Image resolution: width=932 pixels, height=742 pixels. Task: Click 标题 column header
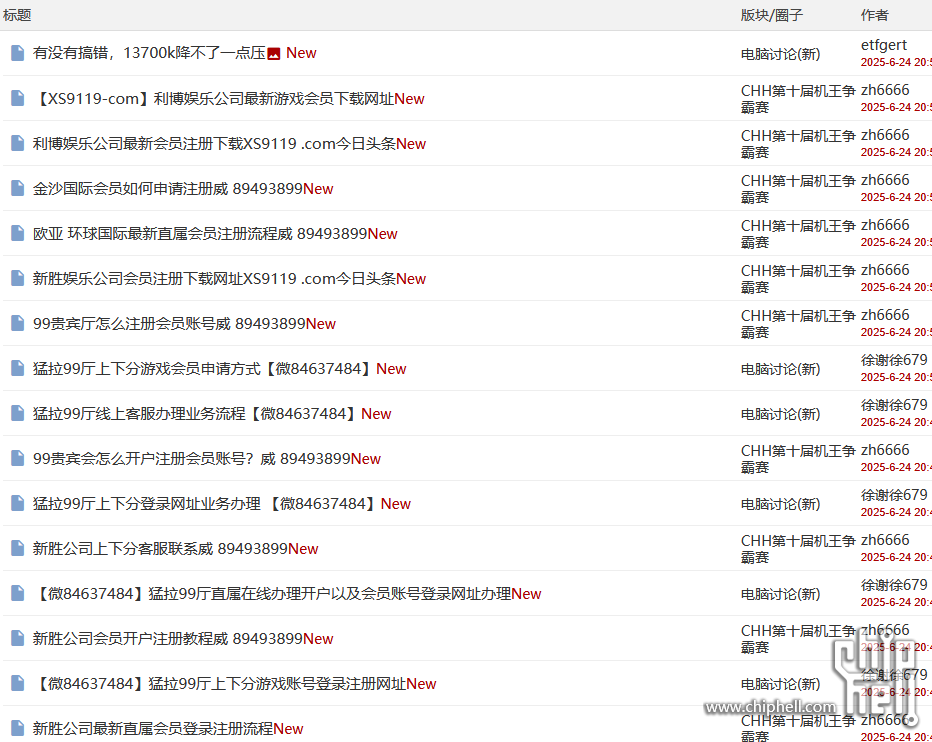coord(17,15)
